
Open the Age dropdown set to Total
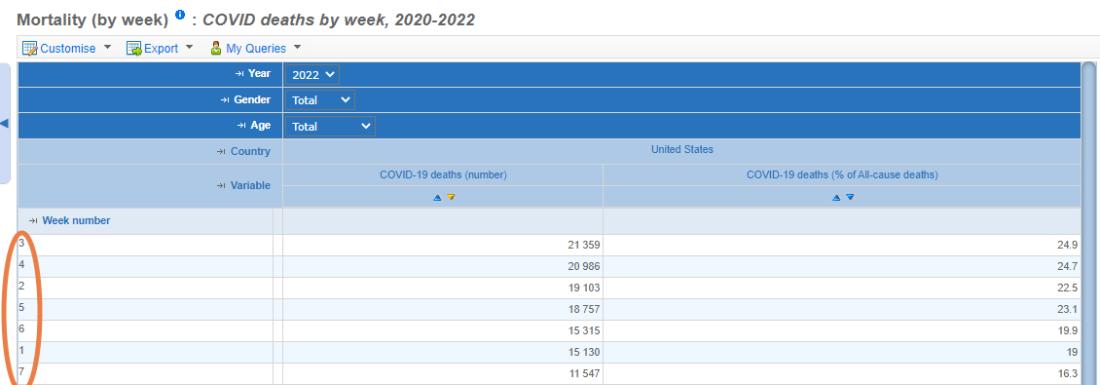click(330, 126)
